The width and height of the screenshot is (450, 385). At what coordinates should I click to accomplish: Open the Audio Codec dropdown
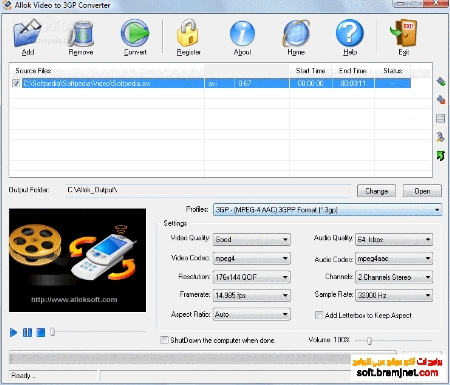pos(394,258)
